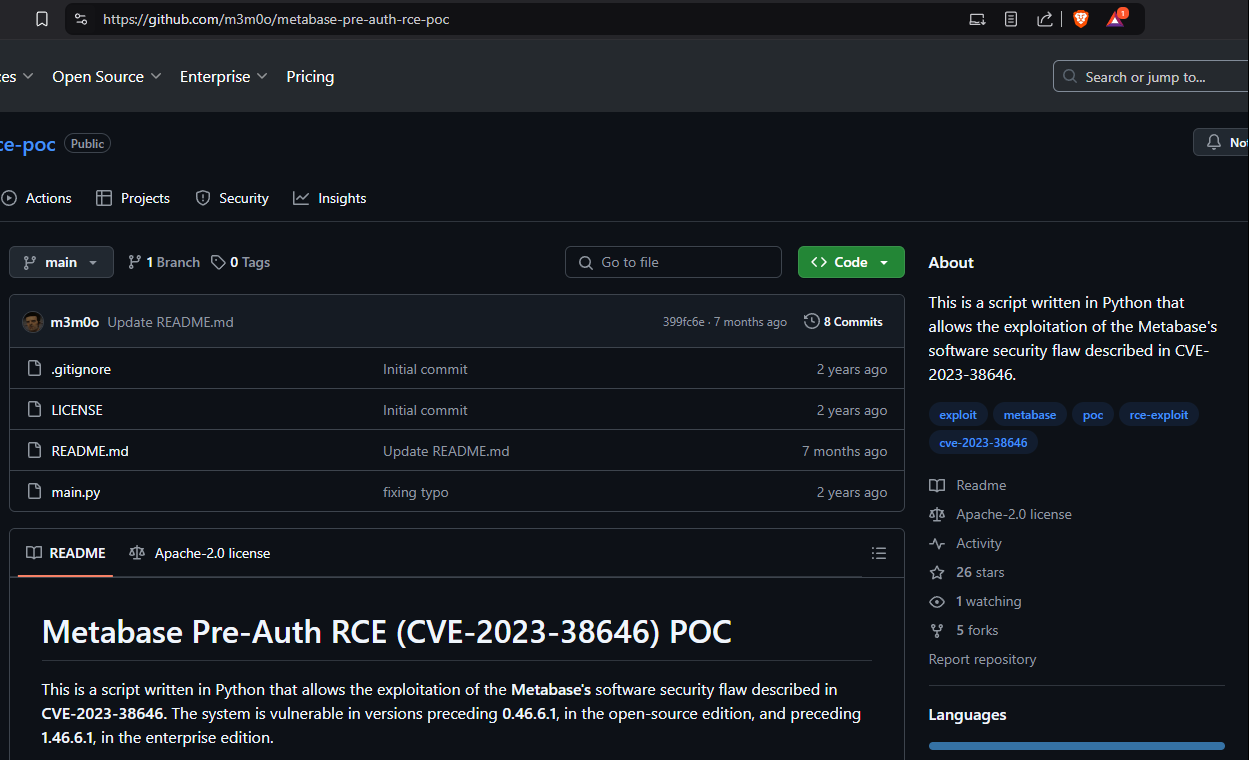The height and width of the screenshot is (760, 1249).
Task: Click the share icon in address bar
Action: point(1044,19)
